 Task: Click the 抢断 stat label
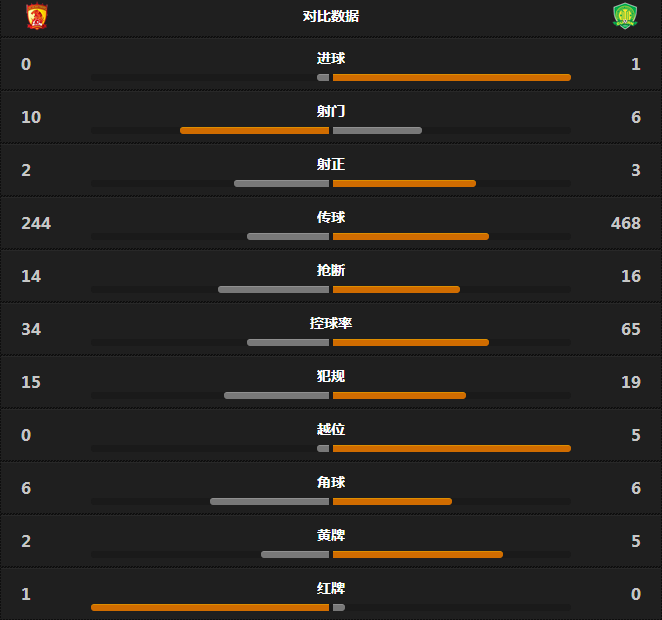[331, 270]
